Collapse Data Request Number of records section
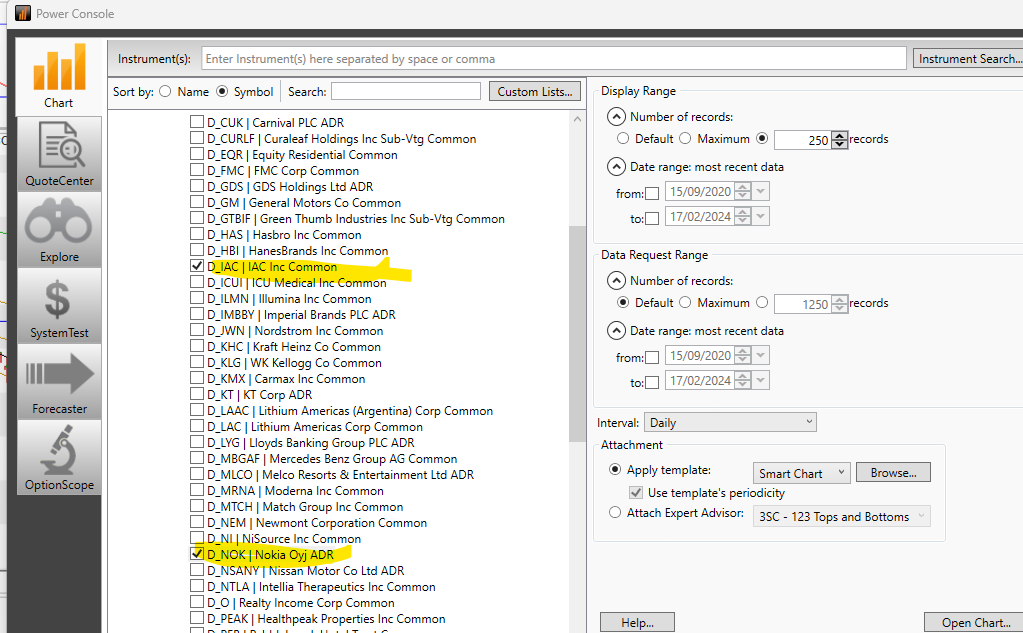1023x633 pixels. [616, 281]
